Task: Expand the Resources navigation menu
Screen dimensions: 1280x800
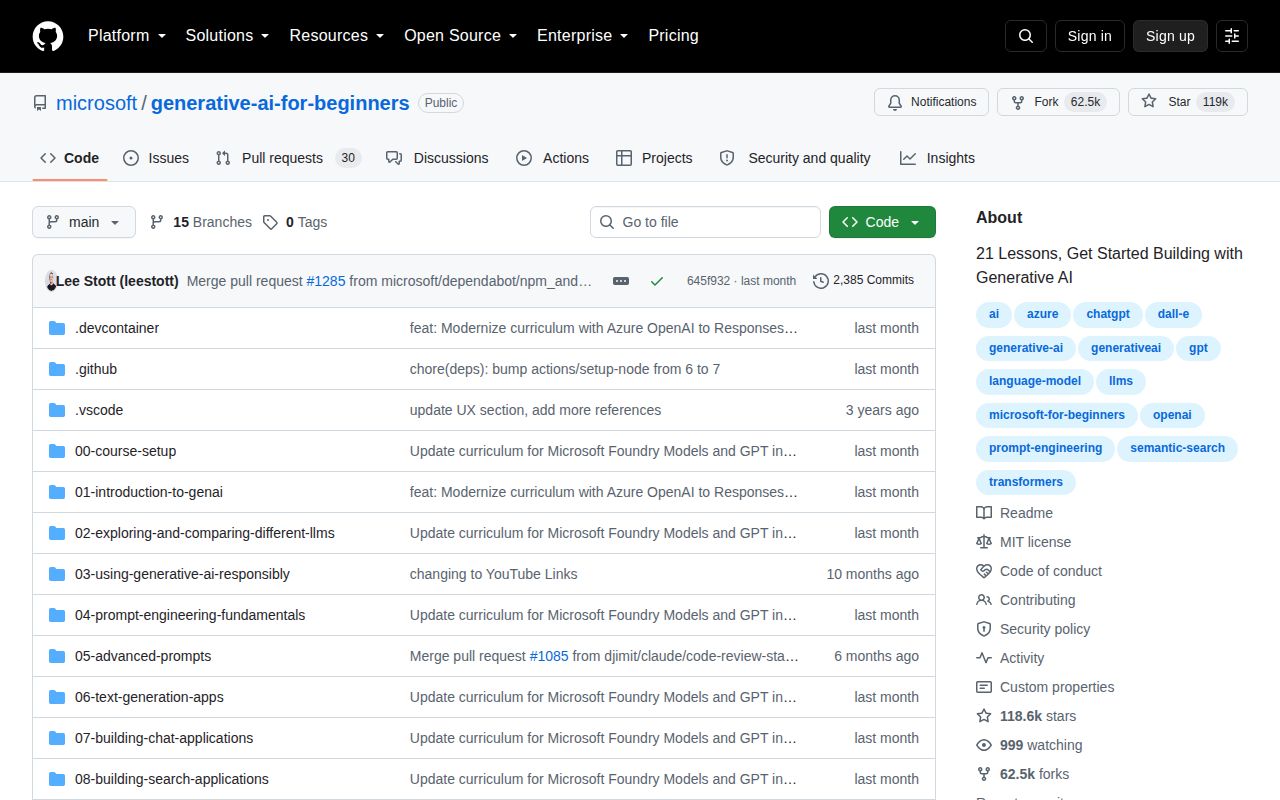Action: (x=337, y=36)
